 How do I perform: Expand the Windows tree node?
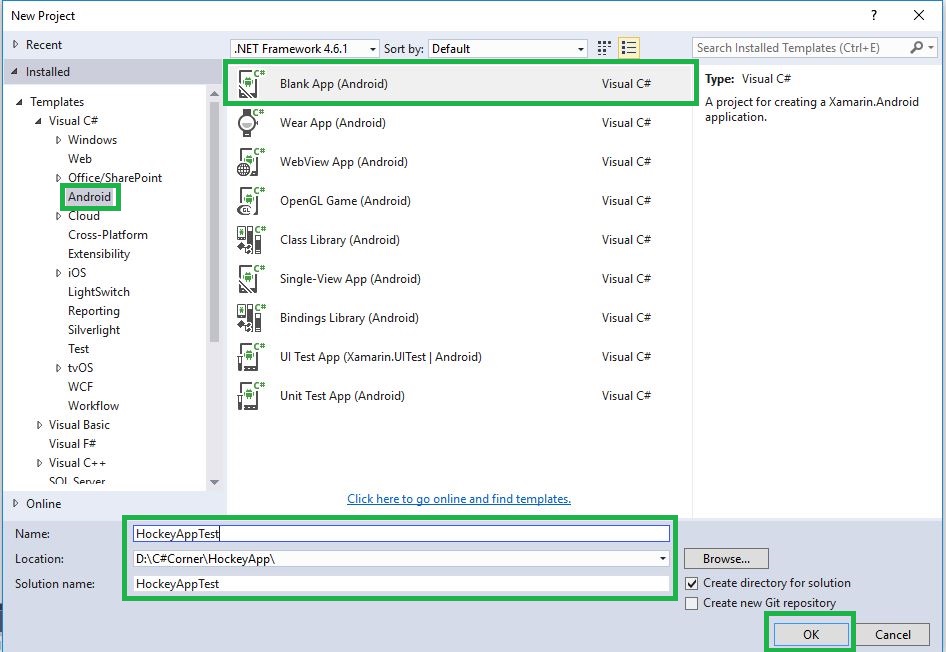59,140
